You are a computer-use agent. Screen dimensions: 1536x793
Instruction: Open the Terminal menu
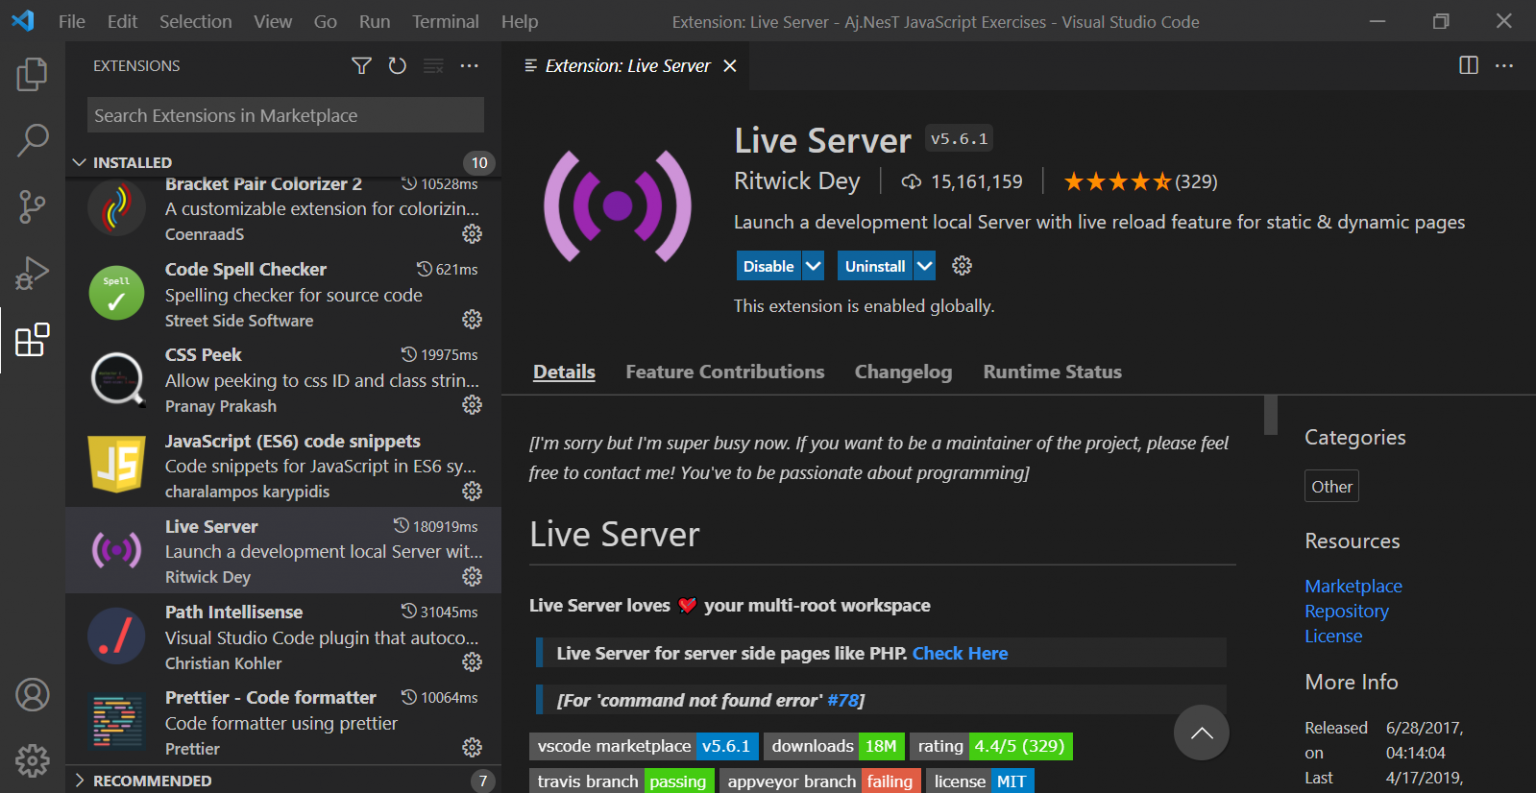coord(445,21)
